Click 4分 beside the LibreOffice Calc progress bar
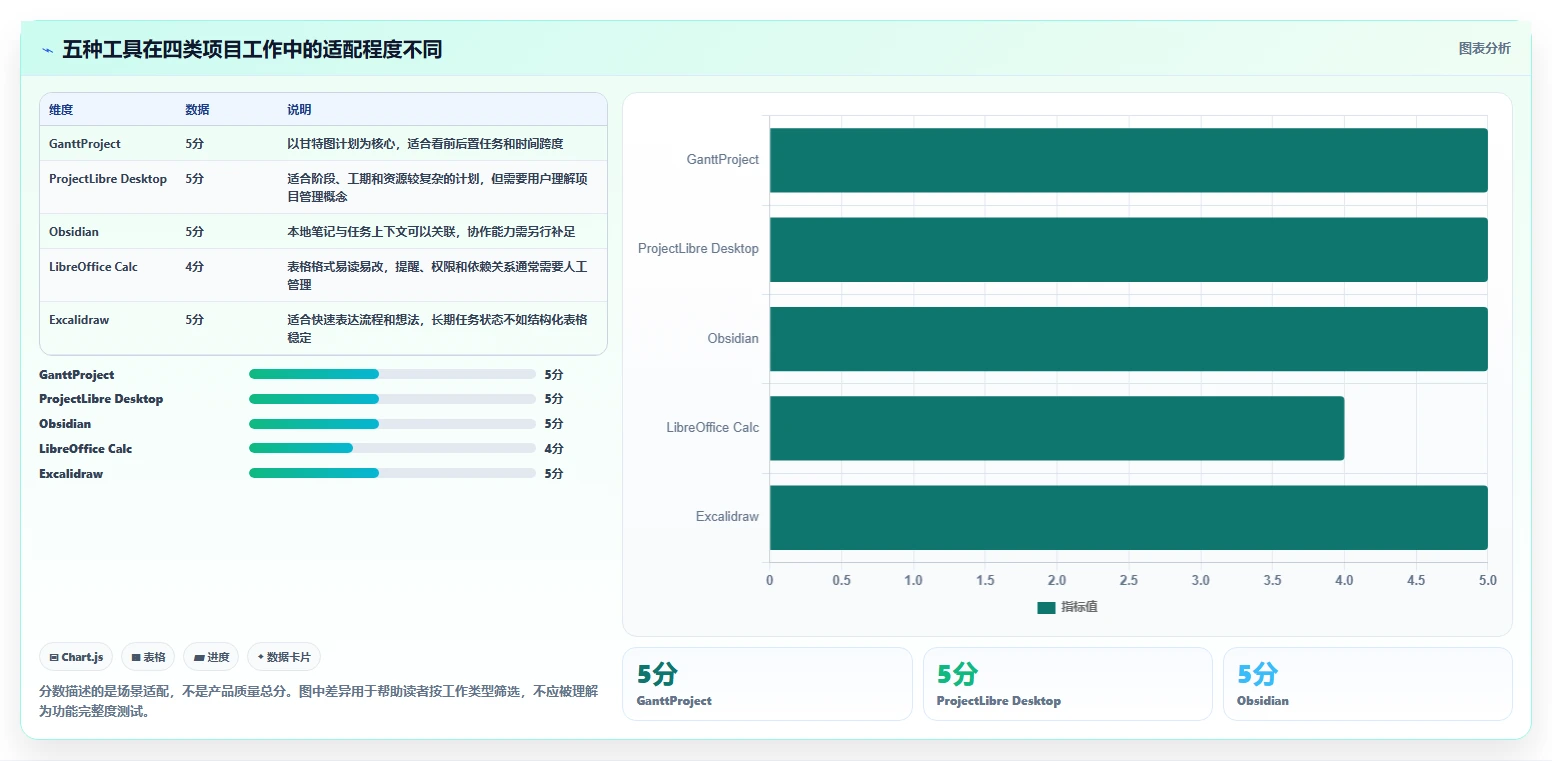The image size is (1552, 761). [x=554, y=449]
